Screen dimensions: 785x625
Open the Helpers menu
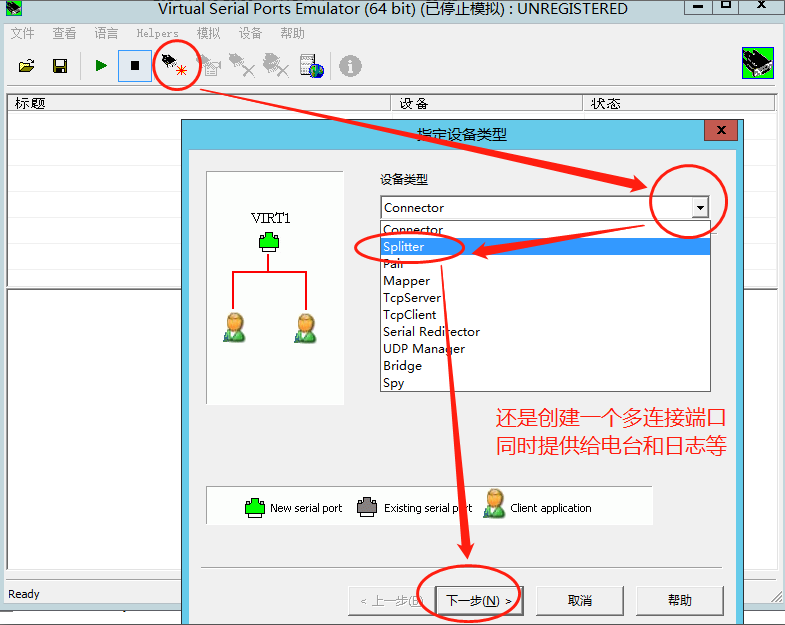[x=157, y=34]
